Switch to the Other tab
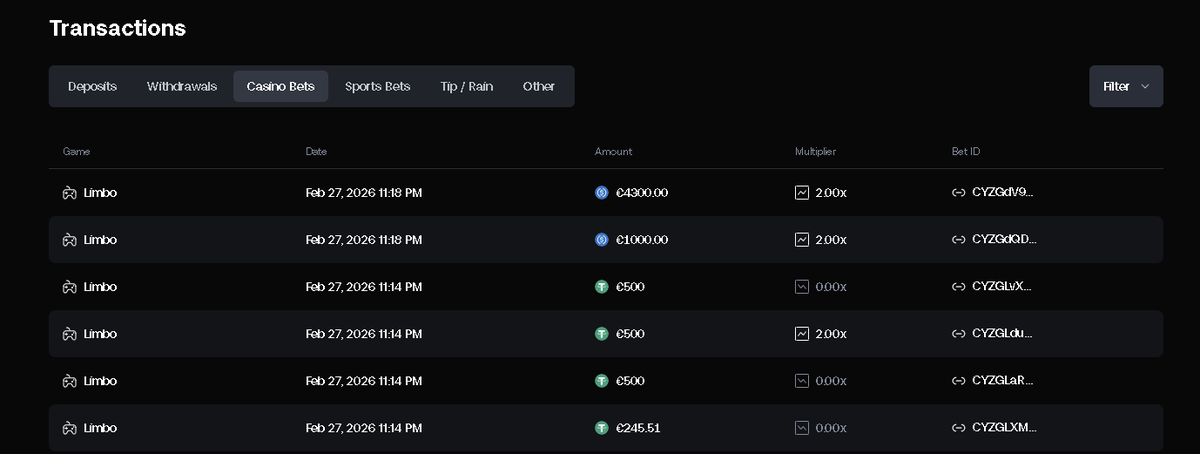Image resolution: width=1200 pixels, height=454 pixels. [539, 87]
